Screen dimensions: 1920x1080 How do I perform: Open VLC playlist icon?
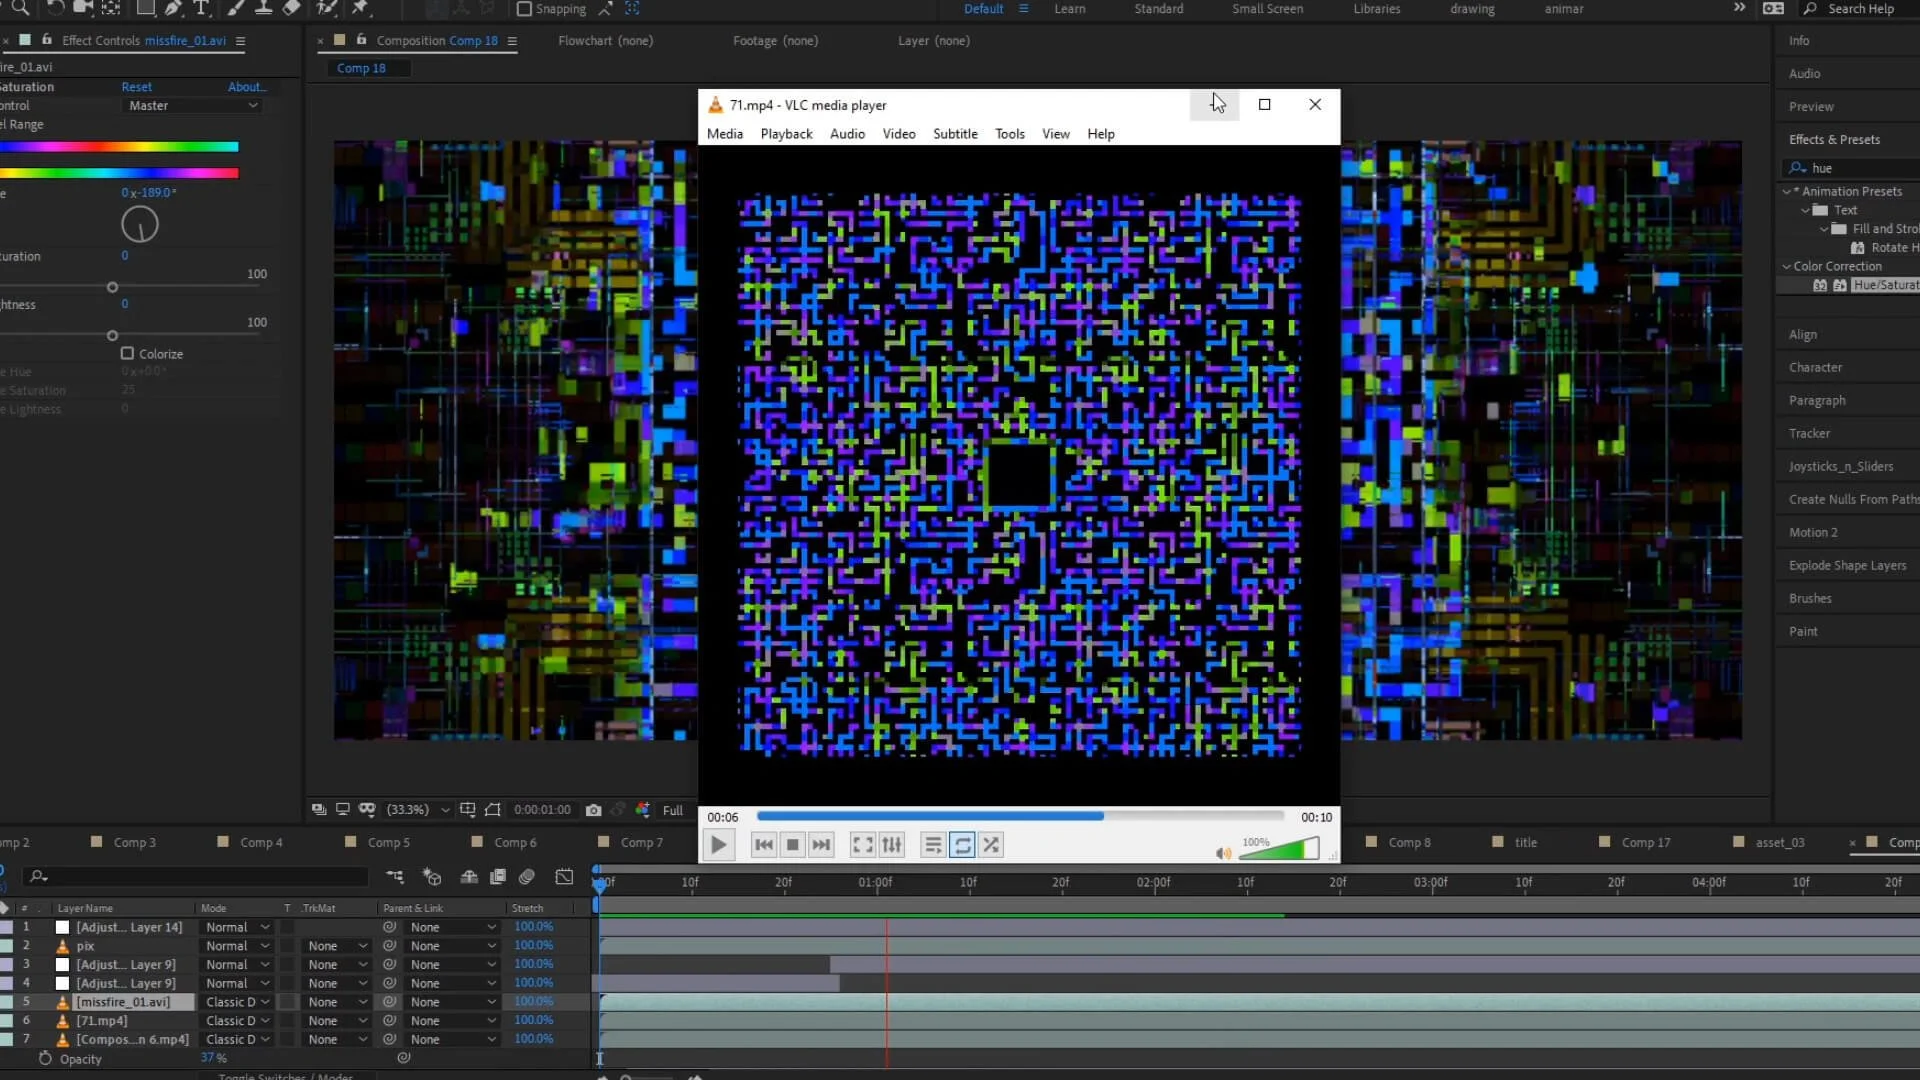[x=932, y=845]
